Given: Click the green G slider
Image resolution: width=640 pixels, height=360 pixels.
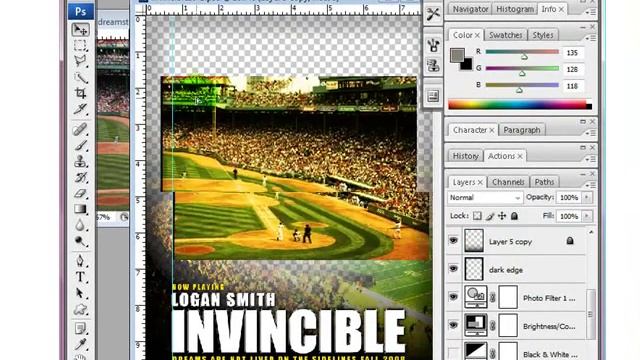Looking at the screenshot, I should coord(522,69).
